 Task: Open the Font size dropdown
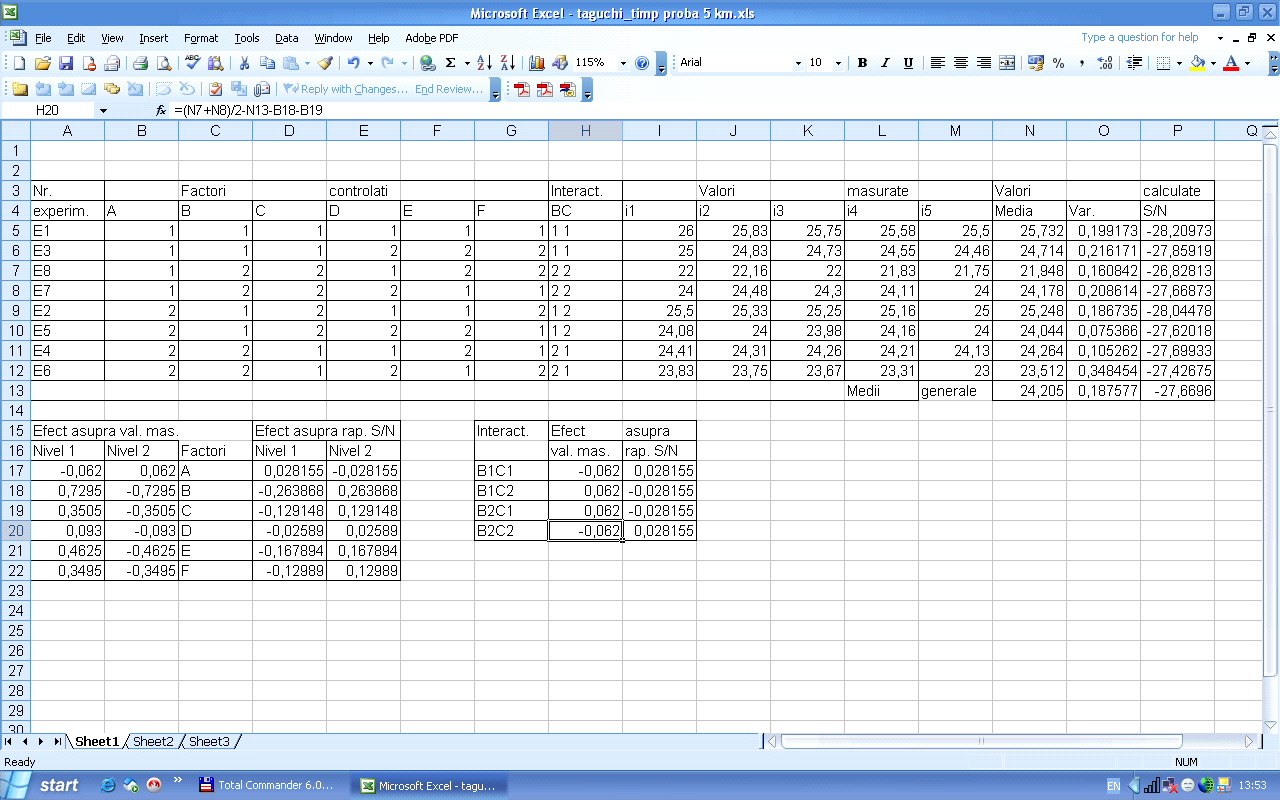838,63
